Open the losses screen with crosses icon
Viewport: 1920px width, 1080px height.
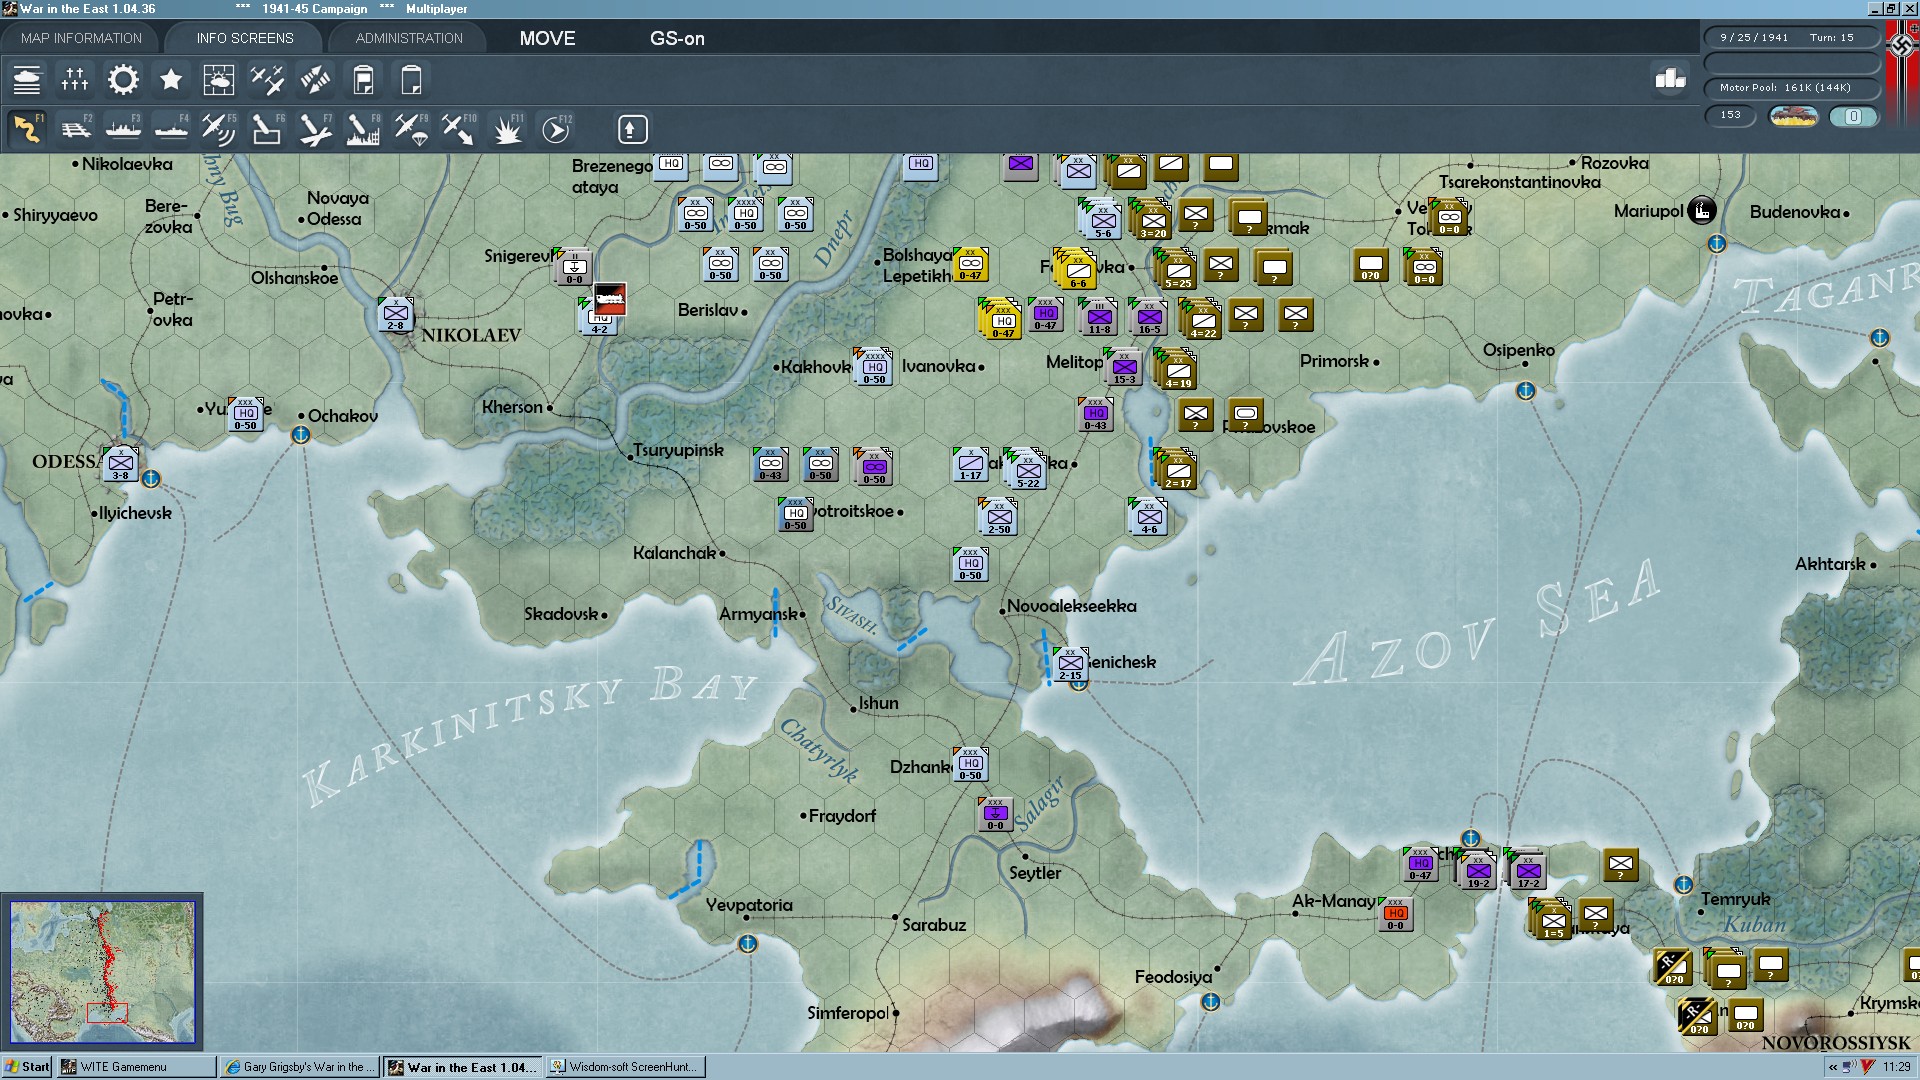coord(75,80)
